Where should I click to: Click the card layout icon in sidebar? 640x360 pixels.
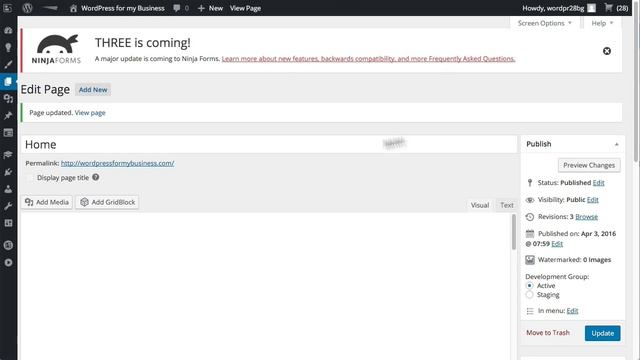(x=8, y=133)
